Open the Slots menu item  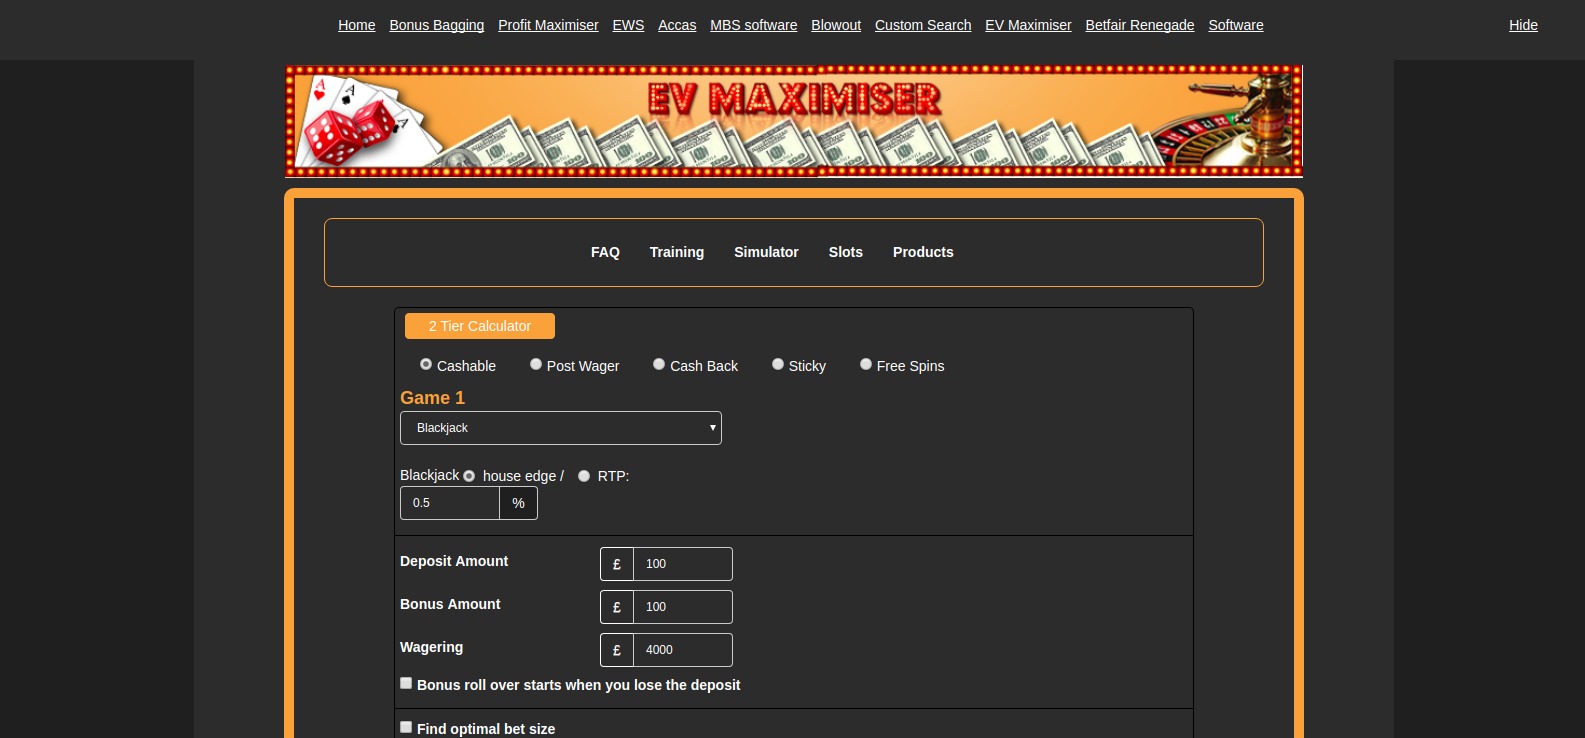coord(846,252)
